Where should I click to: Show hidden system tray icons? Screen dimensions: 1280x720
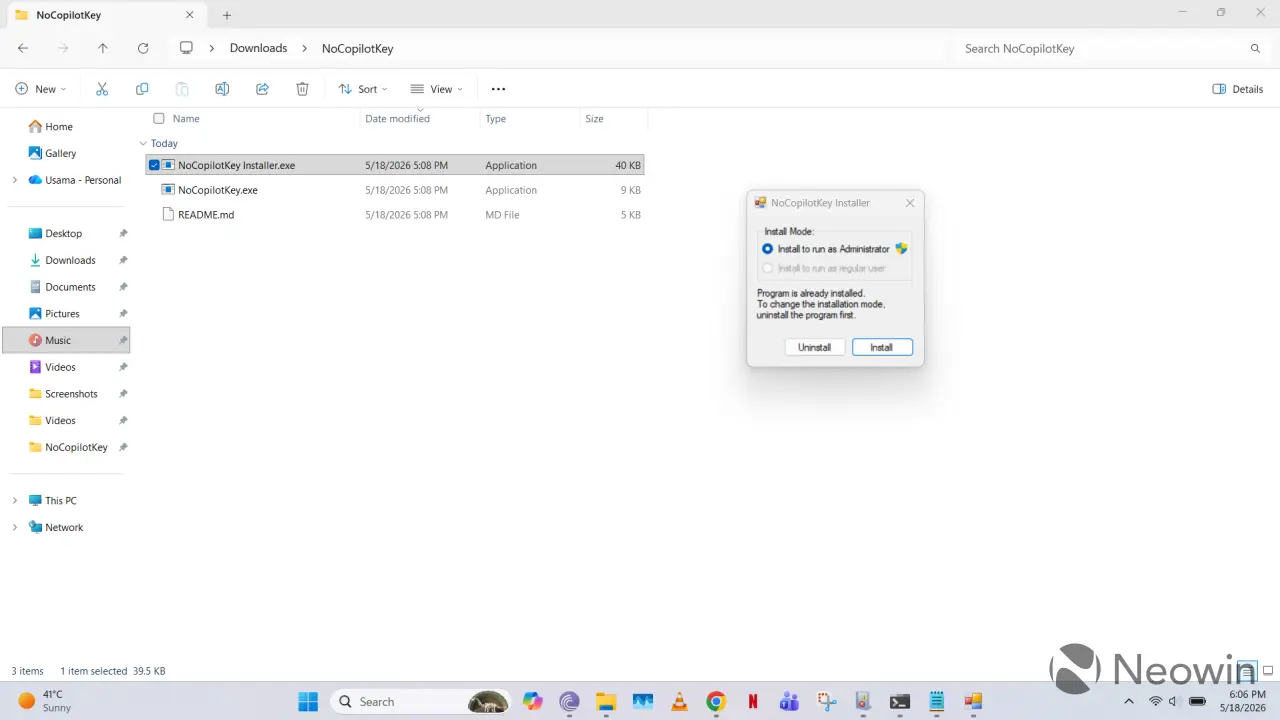(1129, 701)
